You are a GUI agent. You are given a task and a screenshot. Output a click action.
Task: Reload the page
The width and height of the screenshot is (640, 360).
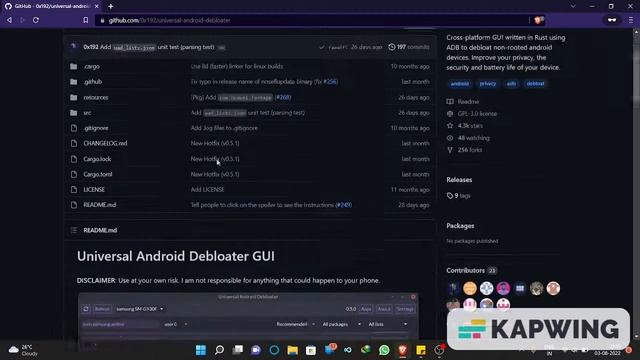36,20
